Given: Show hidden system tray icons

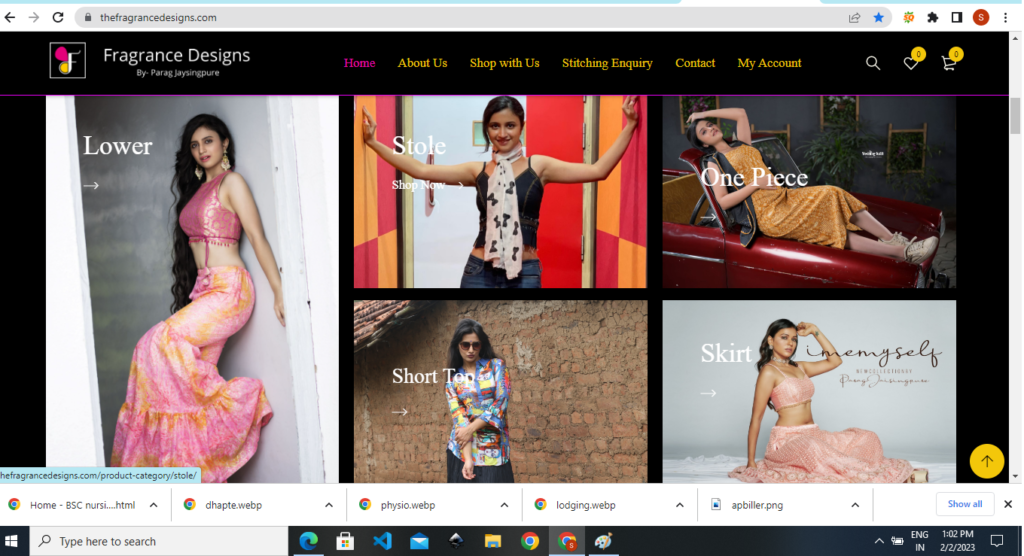Looking at the screenshot, I should coord(879,541).
